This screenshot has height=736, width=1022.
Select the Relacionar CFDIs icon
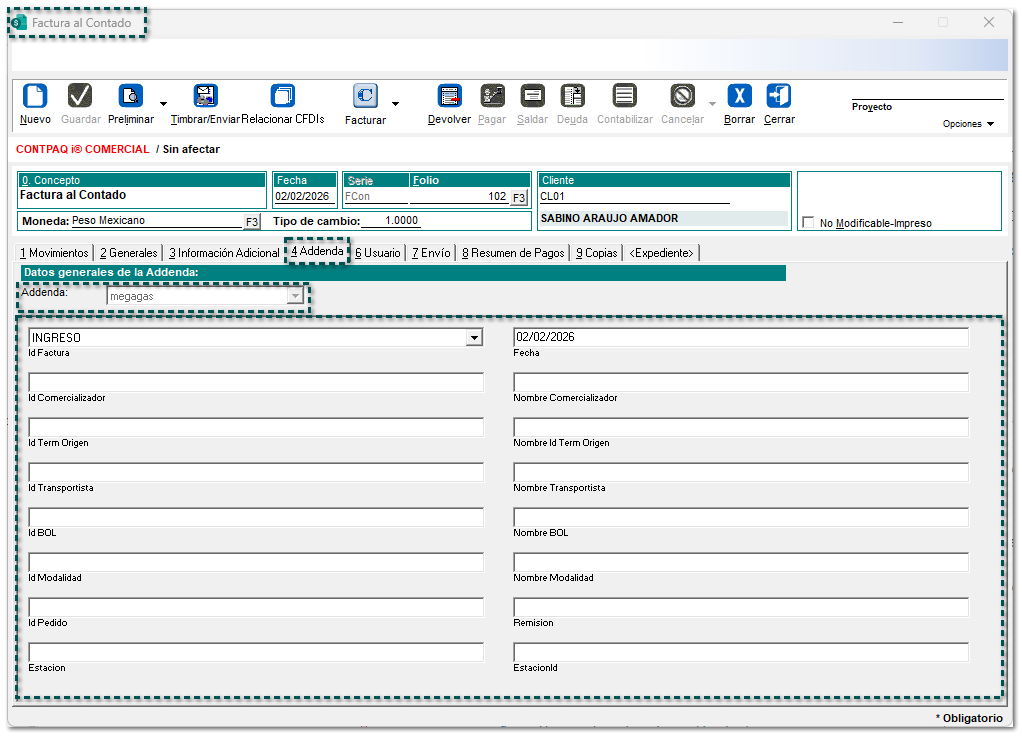click(x=283, y=96)
